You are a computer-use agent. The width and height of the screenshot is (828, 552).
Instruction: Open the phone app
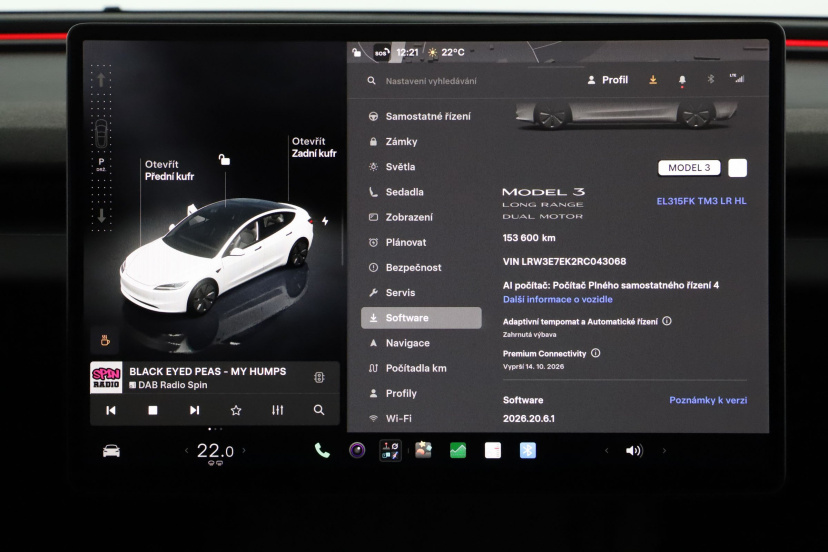click(322, 451)
